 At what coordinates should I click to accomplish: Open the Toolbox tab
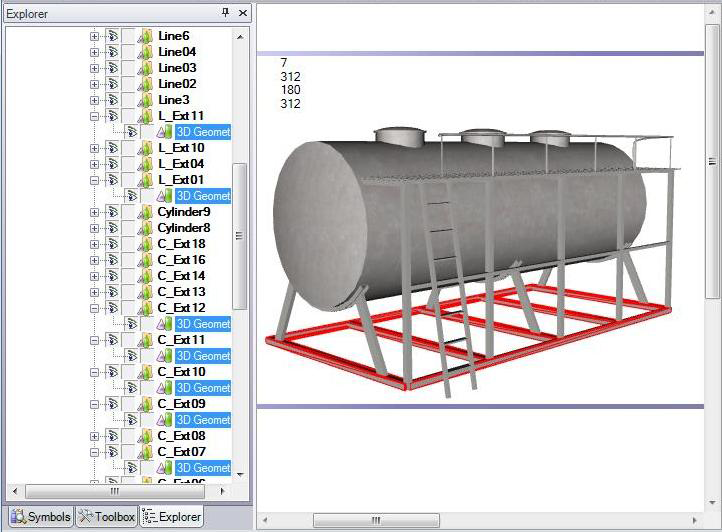coord(106,517)
